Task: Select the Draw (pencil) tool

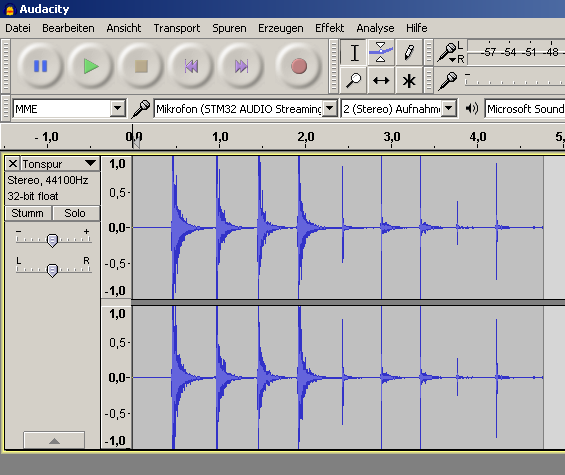Action: click(x=409, y=53)
